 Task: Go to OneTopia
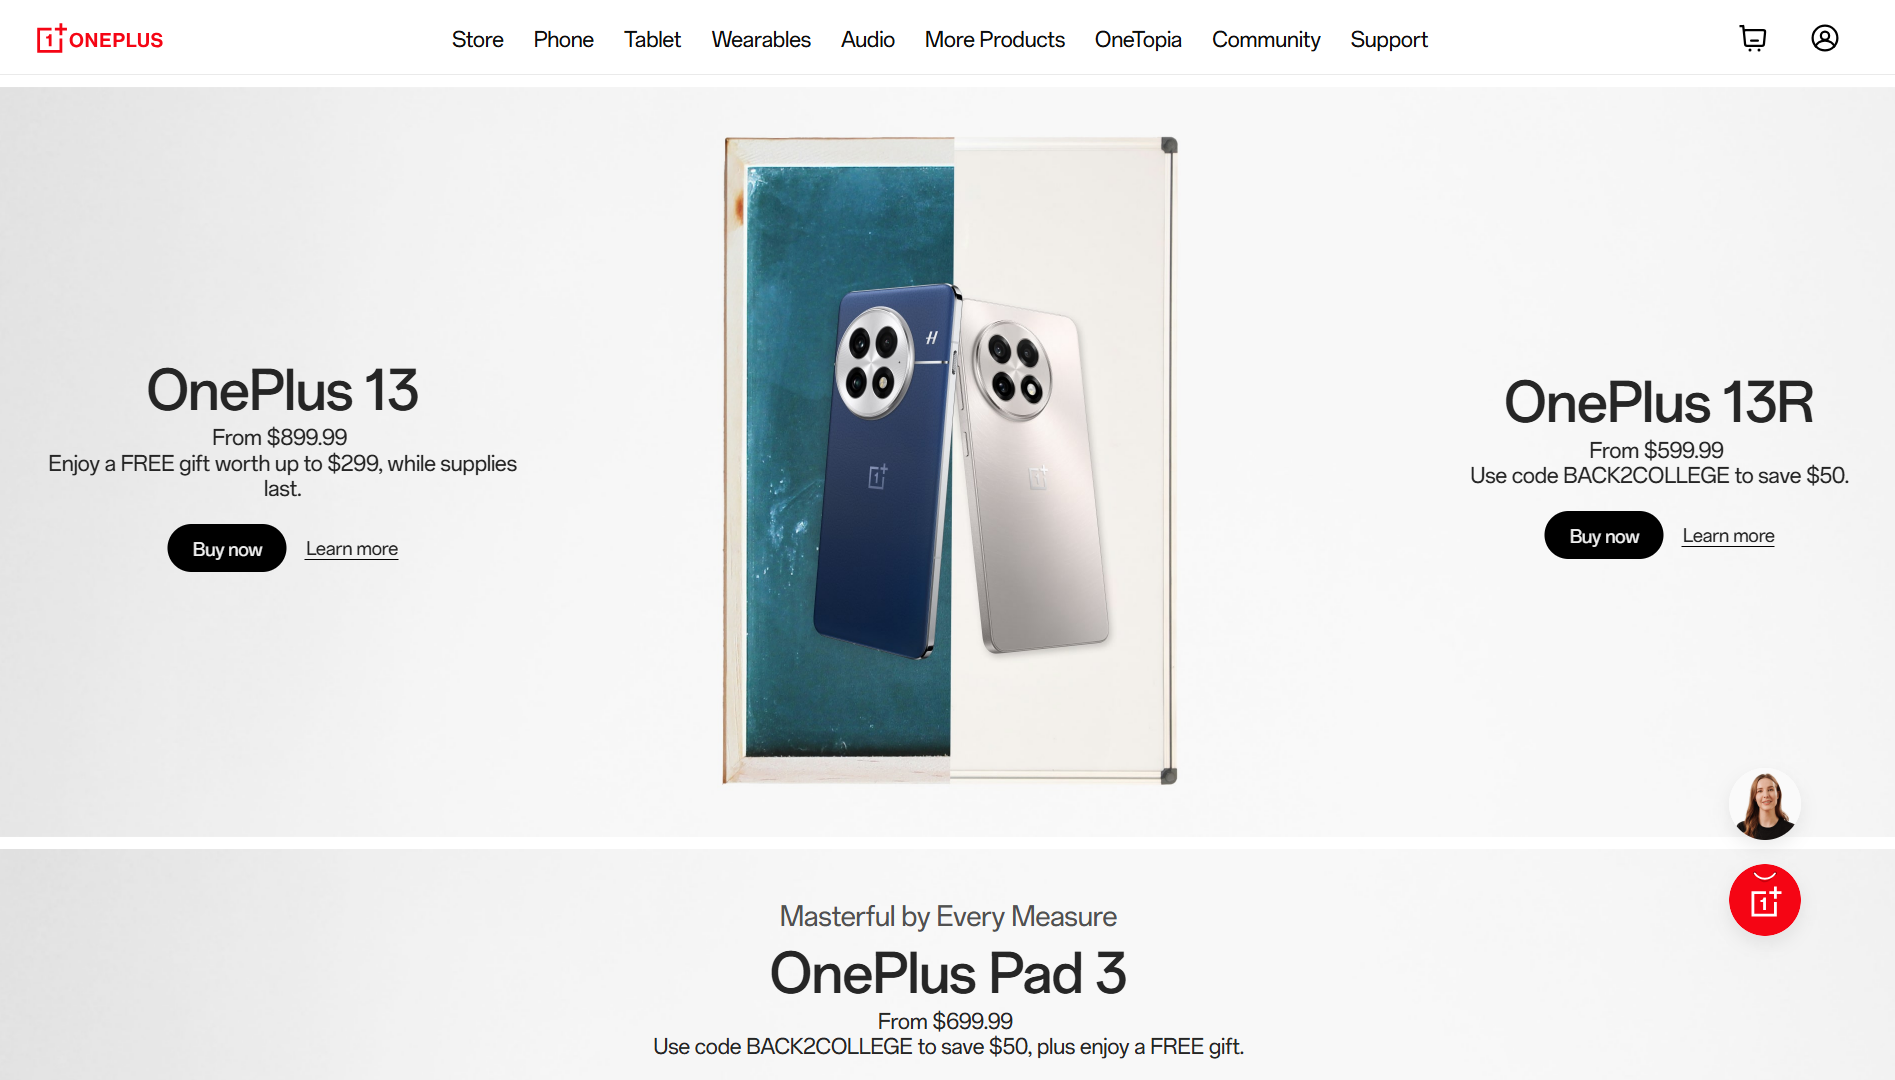click(x=1138, y=39)
